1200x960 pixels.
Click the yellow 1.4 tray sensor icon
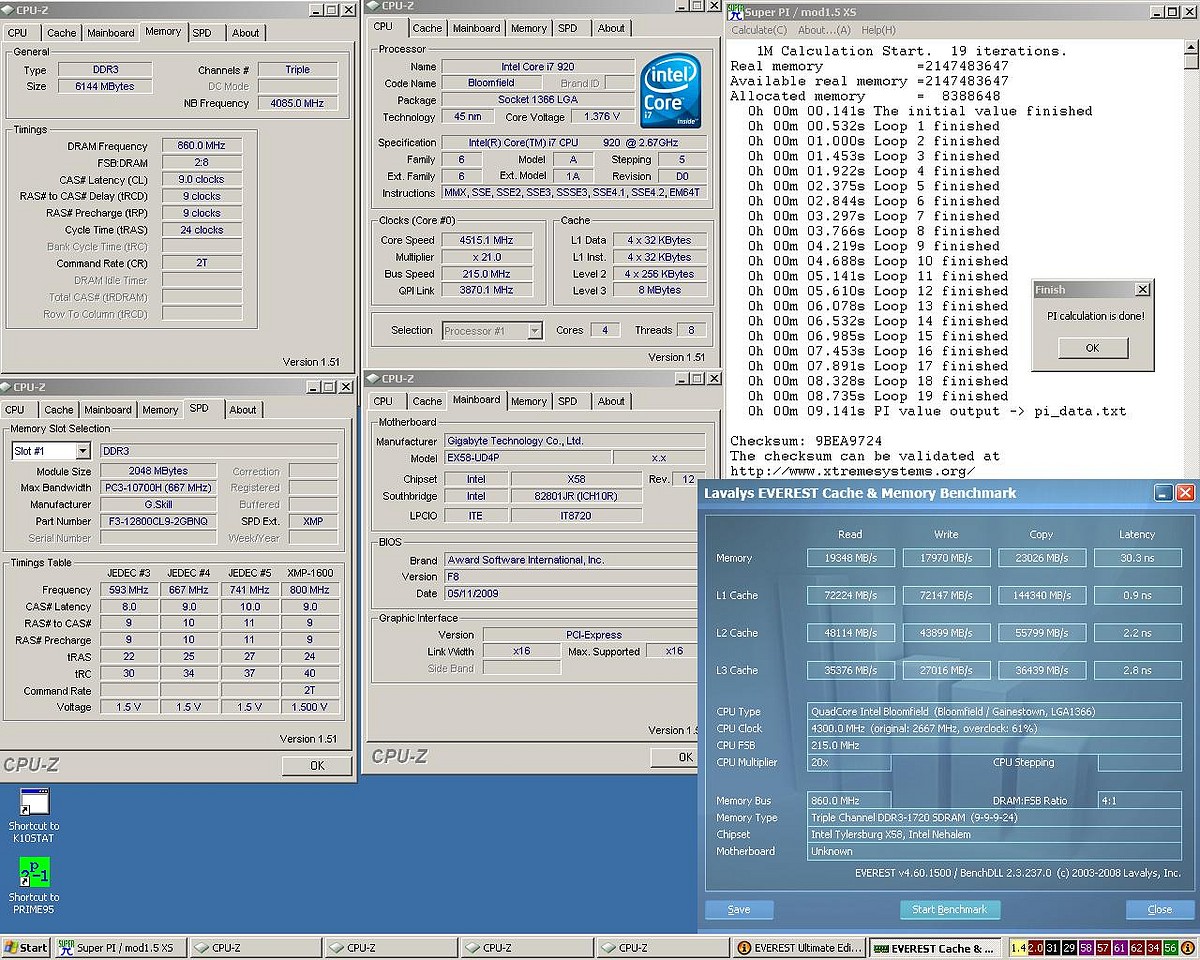[1019, 947]
